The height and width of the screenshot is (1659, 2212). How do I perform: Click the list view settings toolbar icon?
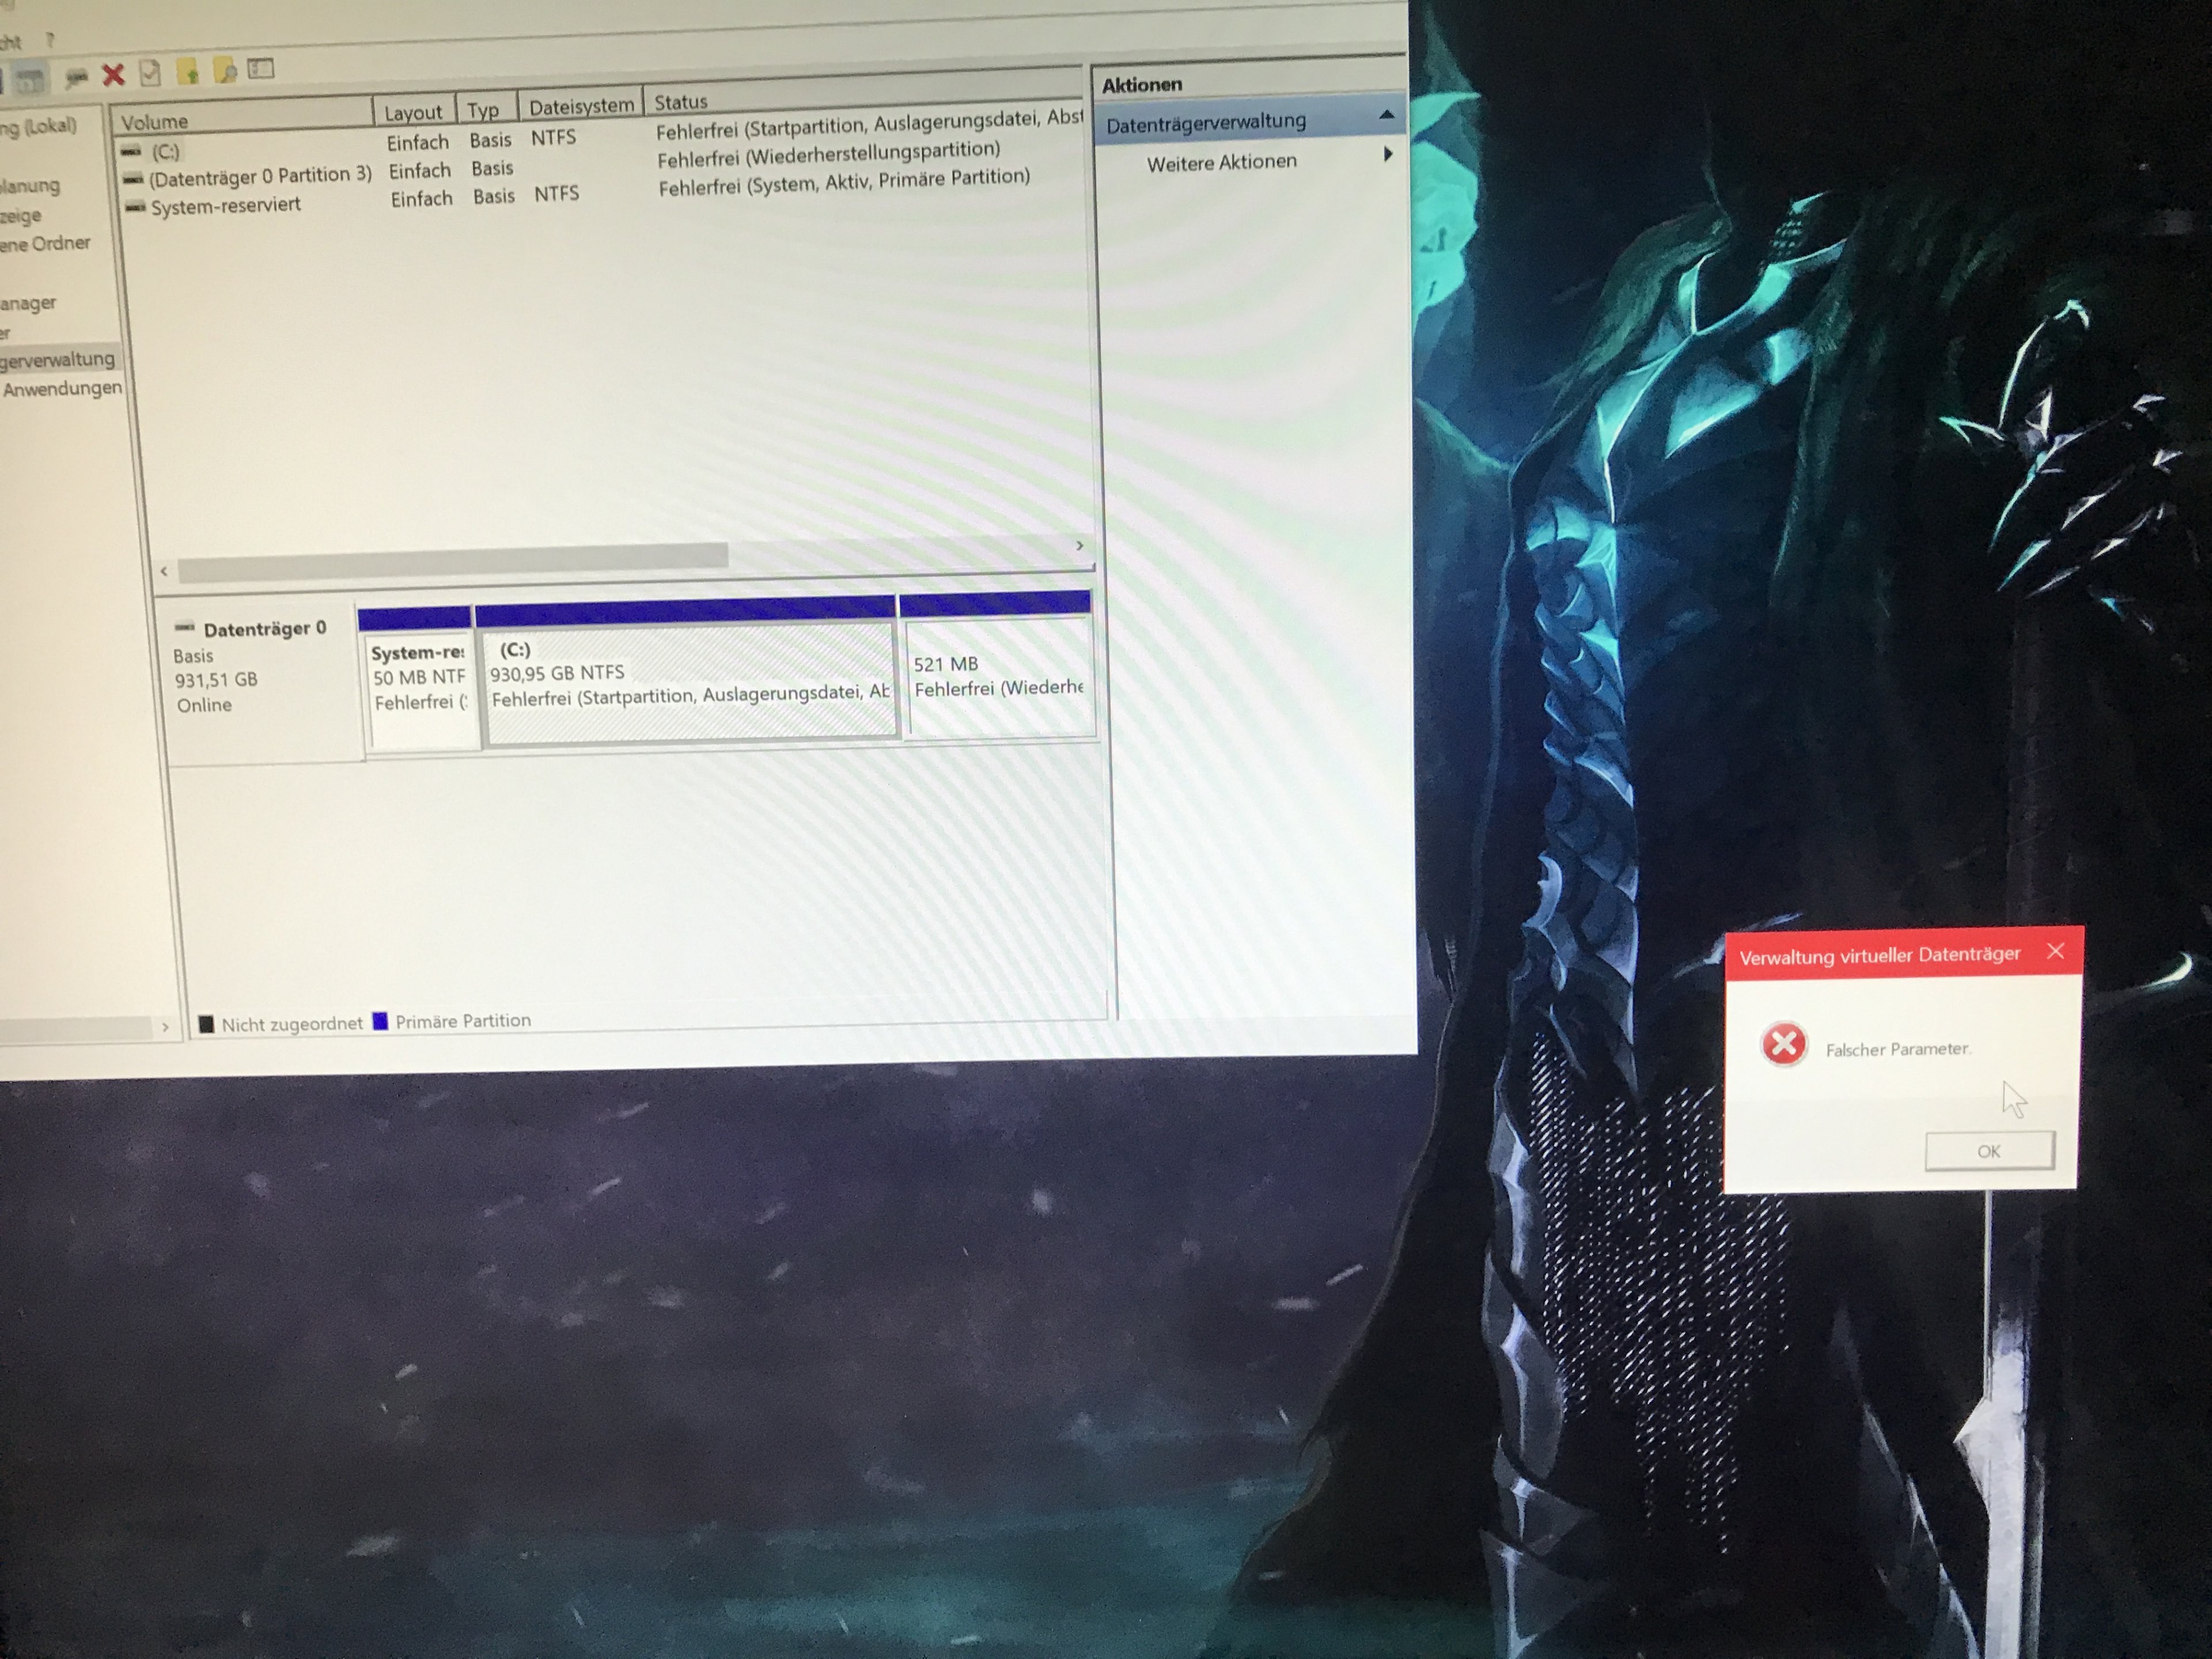click(x=261, y=69)
